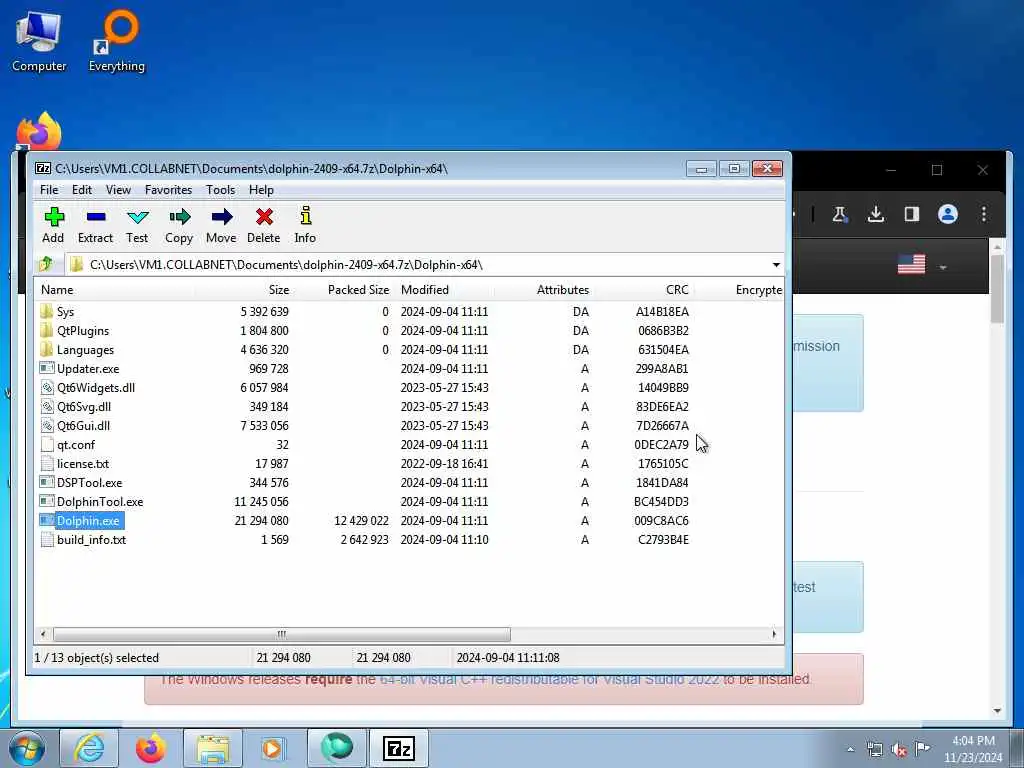
Task: Open the green browser taskbar icon
Action: coord(336,748)
